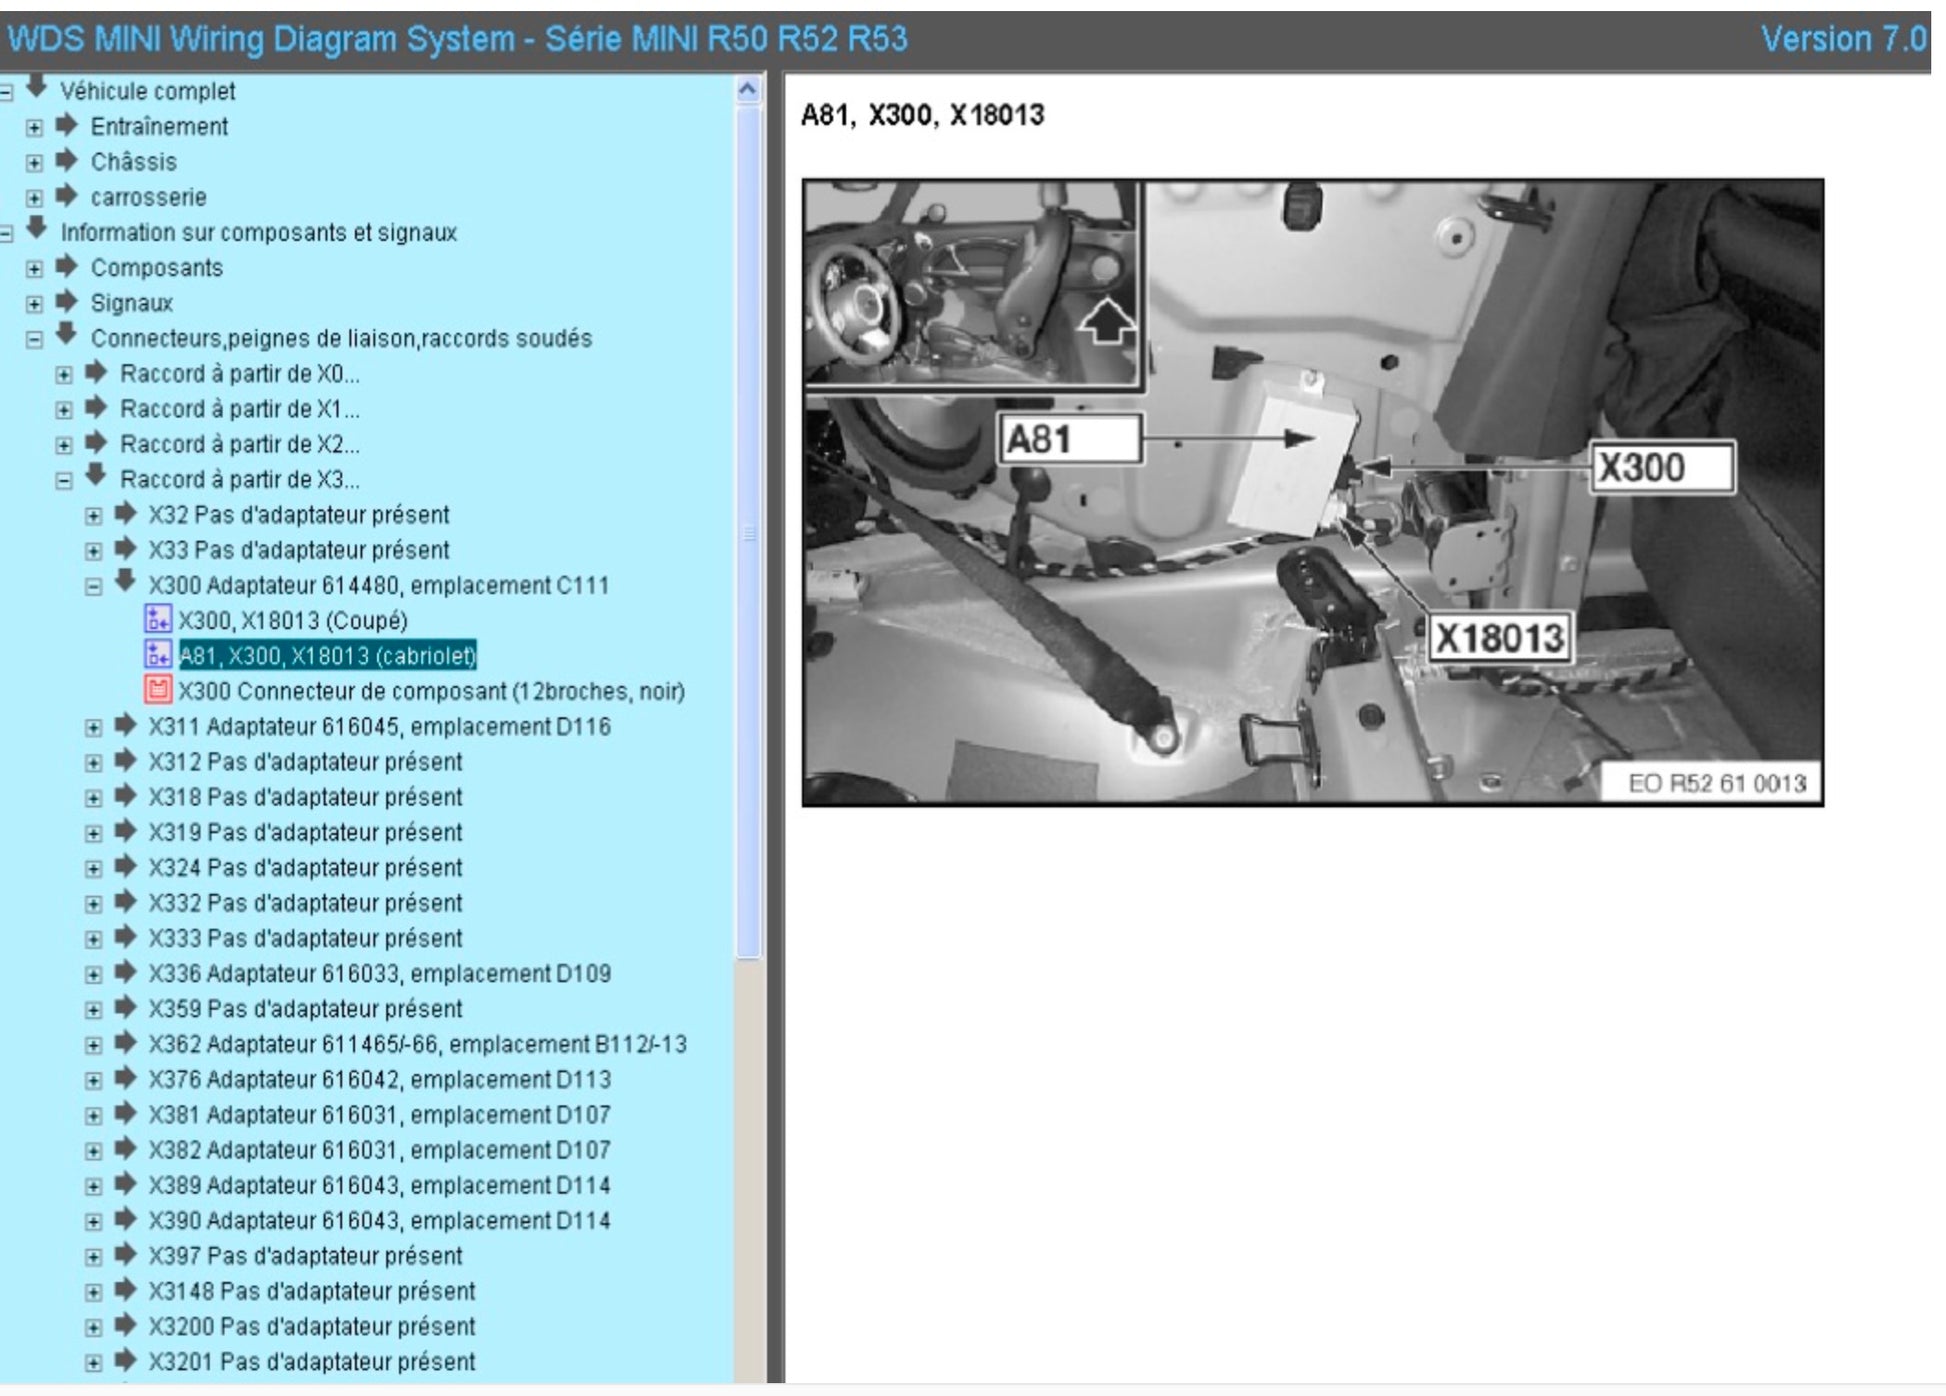Collapse Raccord à partir de X3 branch
1946x1396 pixels.
pos(64,481)
